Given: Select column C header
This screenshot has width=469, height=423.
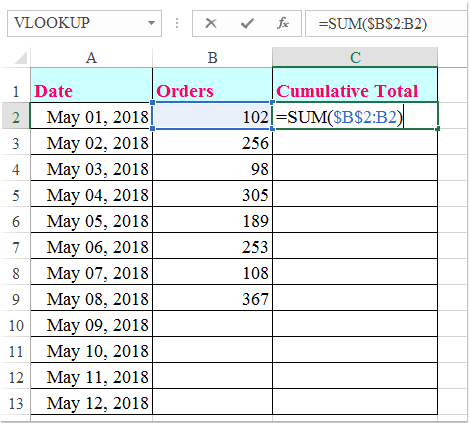Looking at the screenshot, I should coord(355,57).
